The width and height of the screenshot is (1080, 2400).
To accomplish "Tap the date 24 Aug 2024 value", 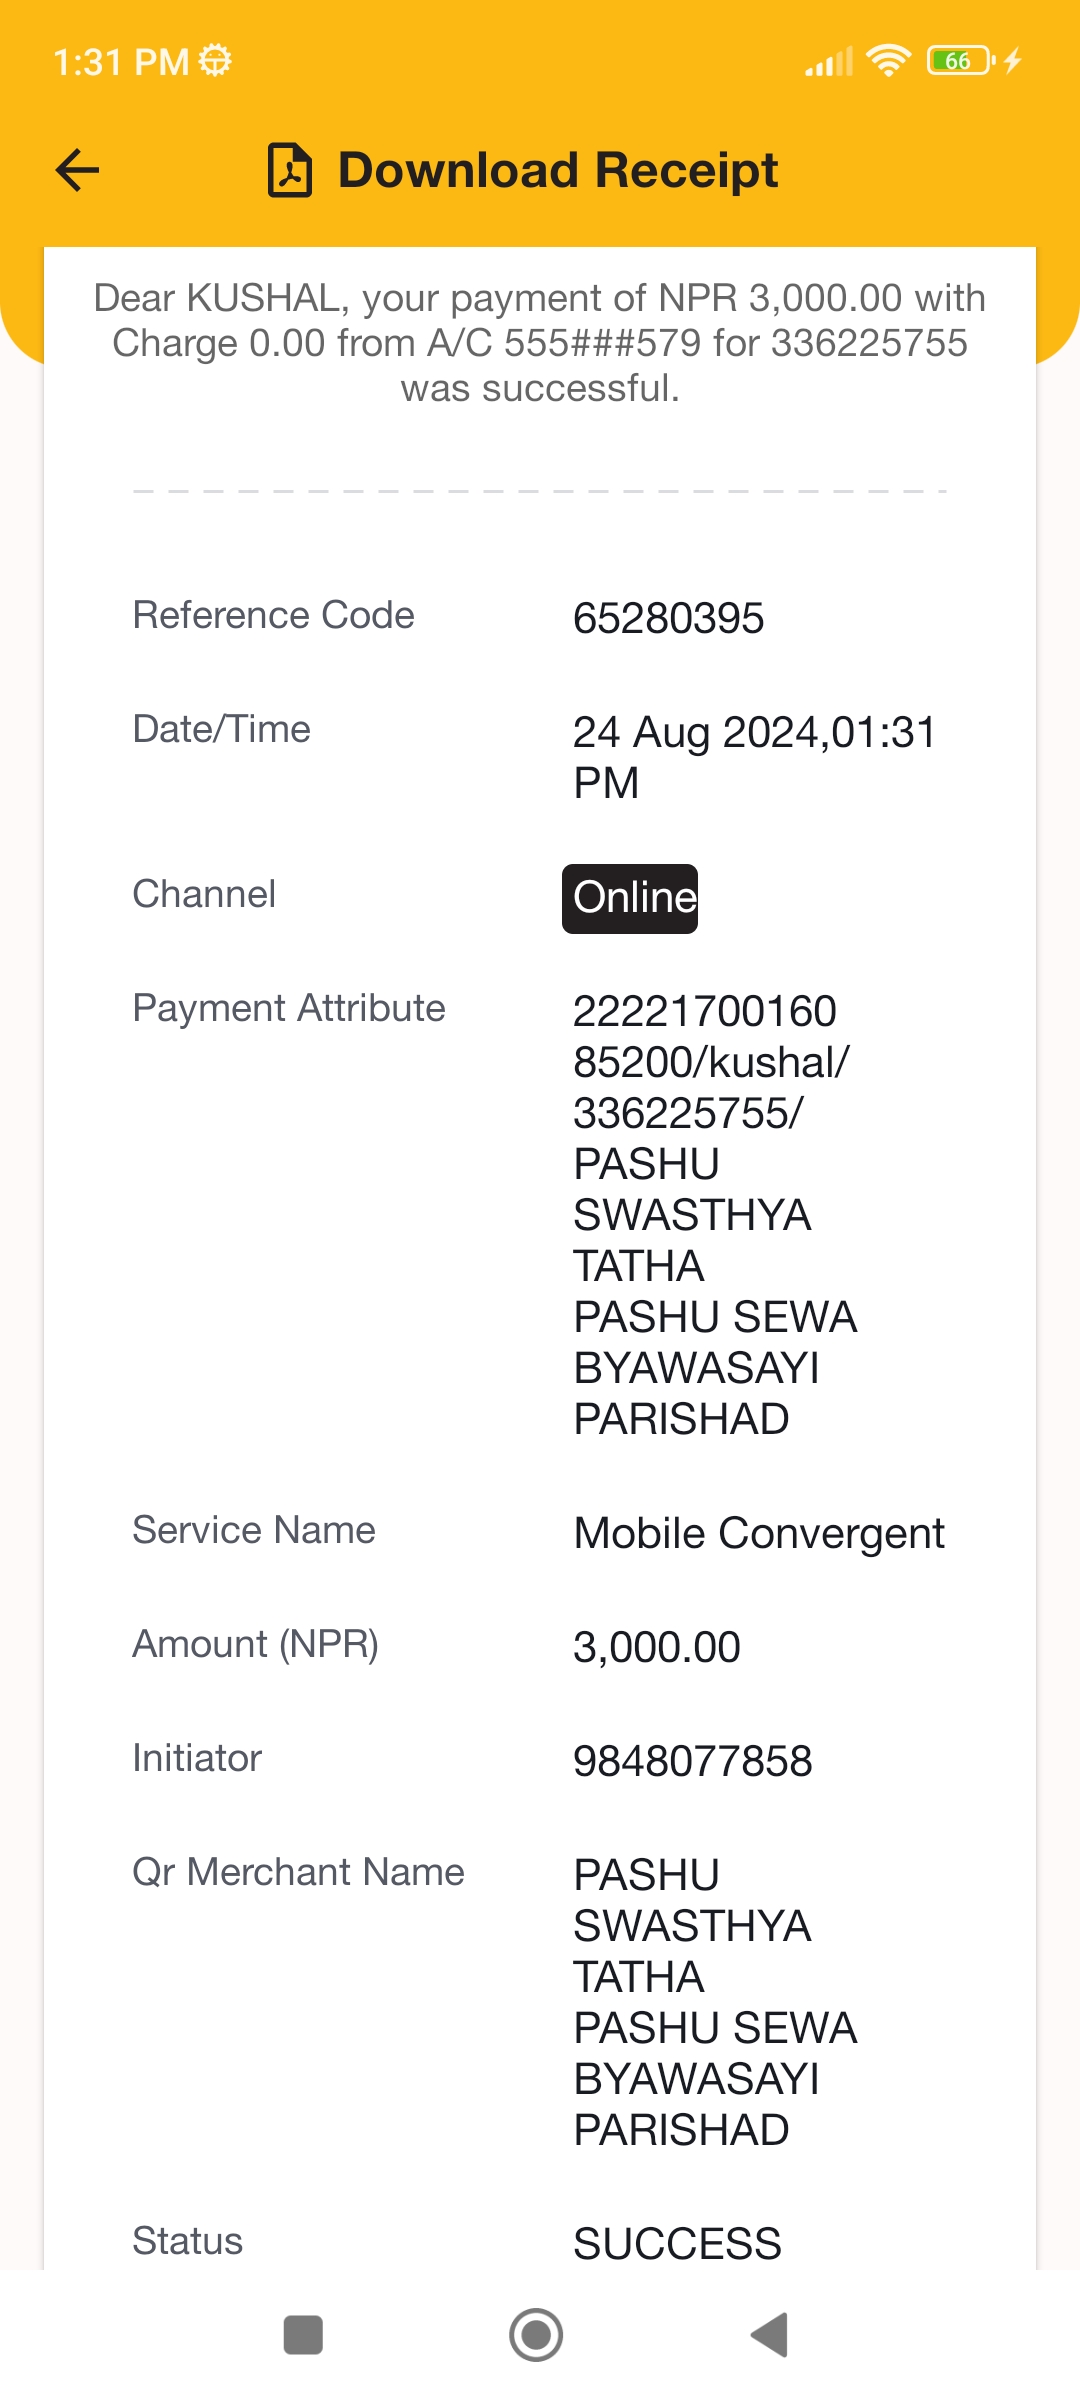I will pos(755,757).
